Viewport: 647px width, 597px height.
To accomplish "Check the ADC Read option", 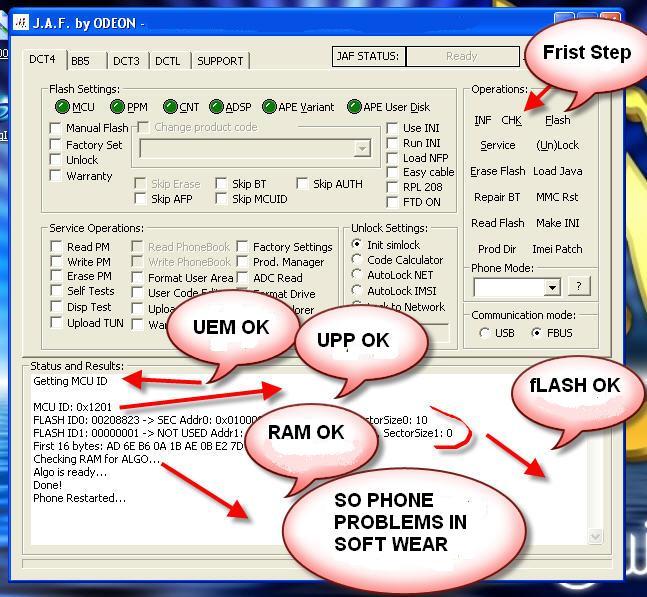I will click(242, 277).
